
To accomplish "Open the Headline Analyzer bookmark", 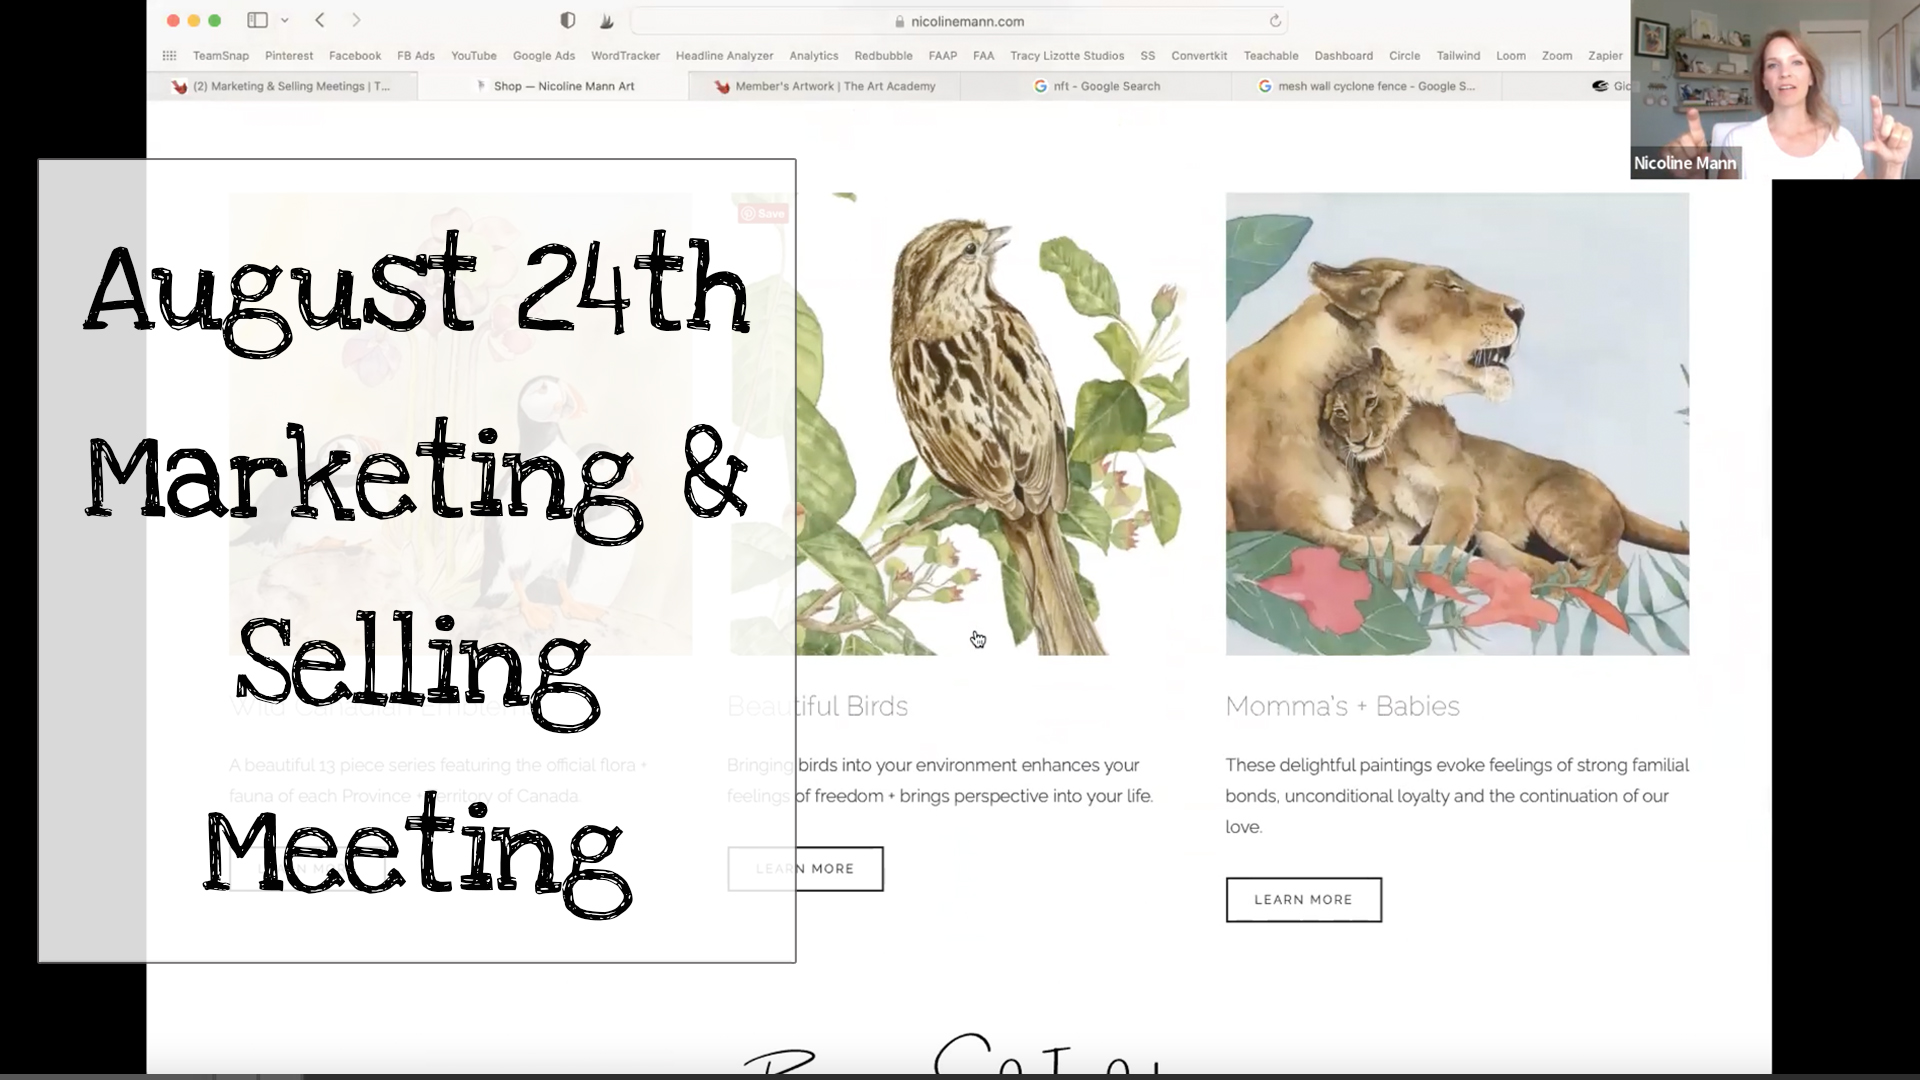I will [x=724, y=56].
